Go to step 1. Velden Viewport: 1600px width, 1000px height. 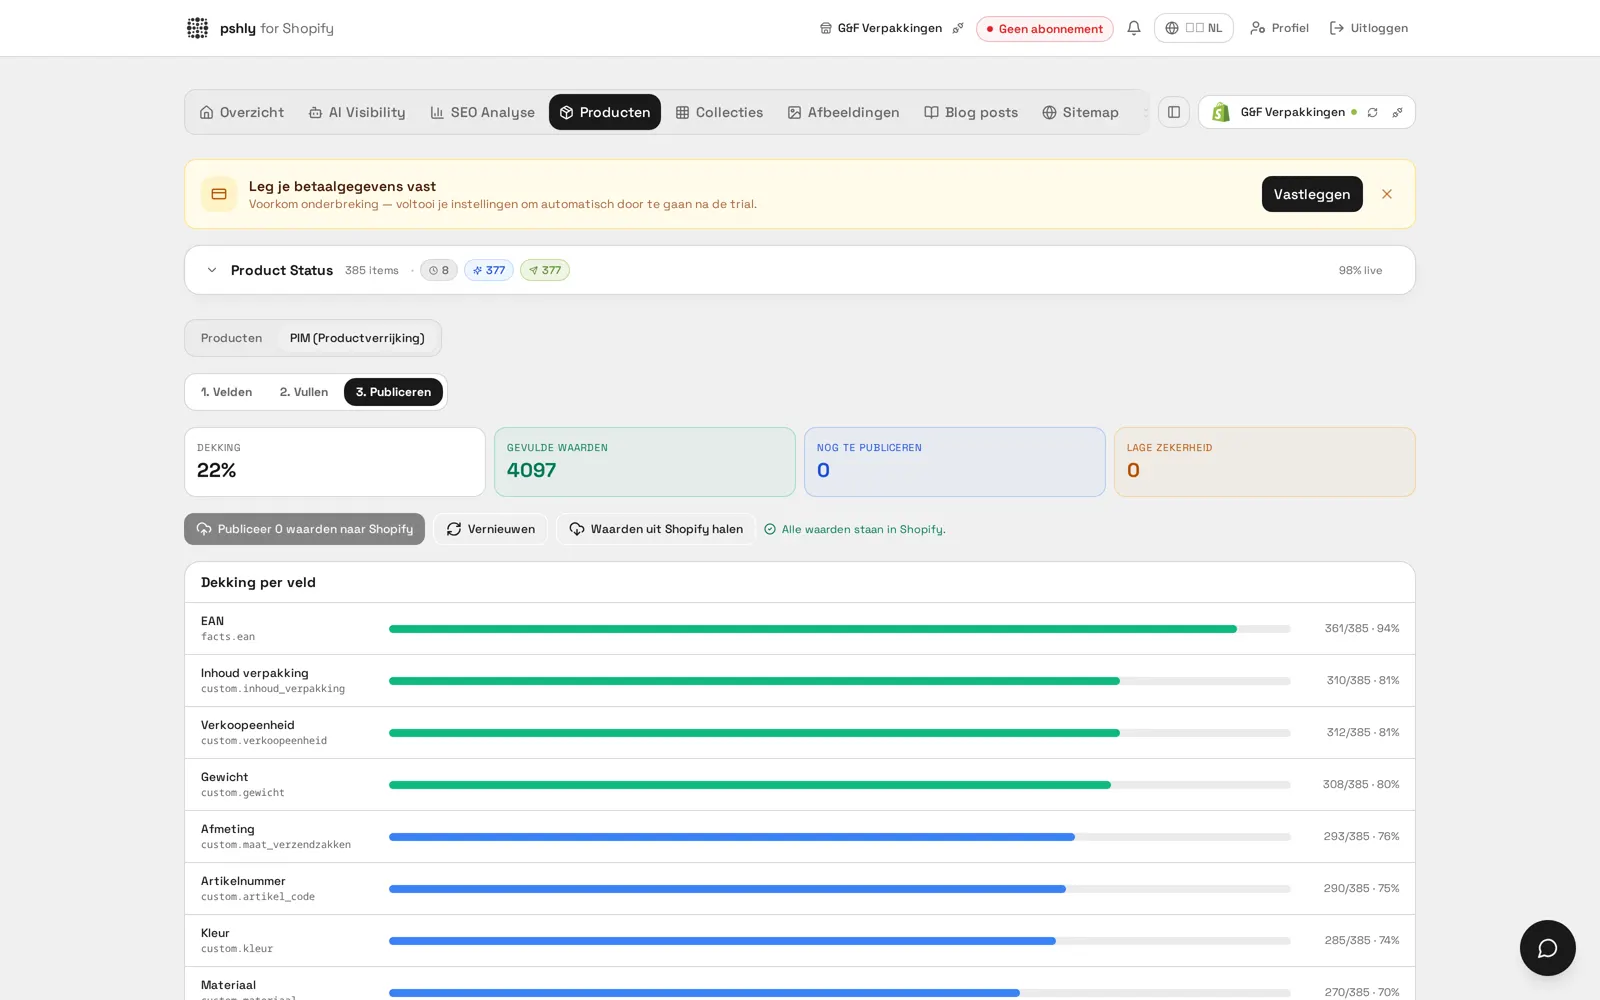tap(226, 392)
